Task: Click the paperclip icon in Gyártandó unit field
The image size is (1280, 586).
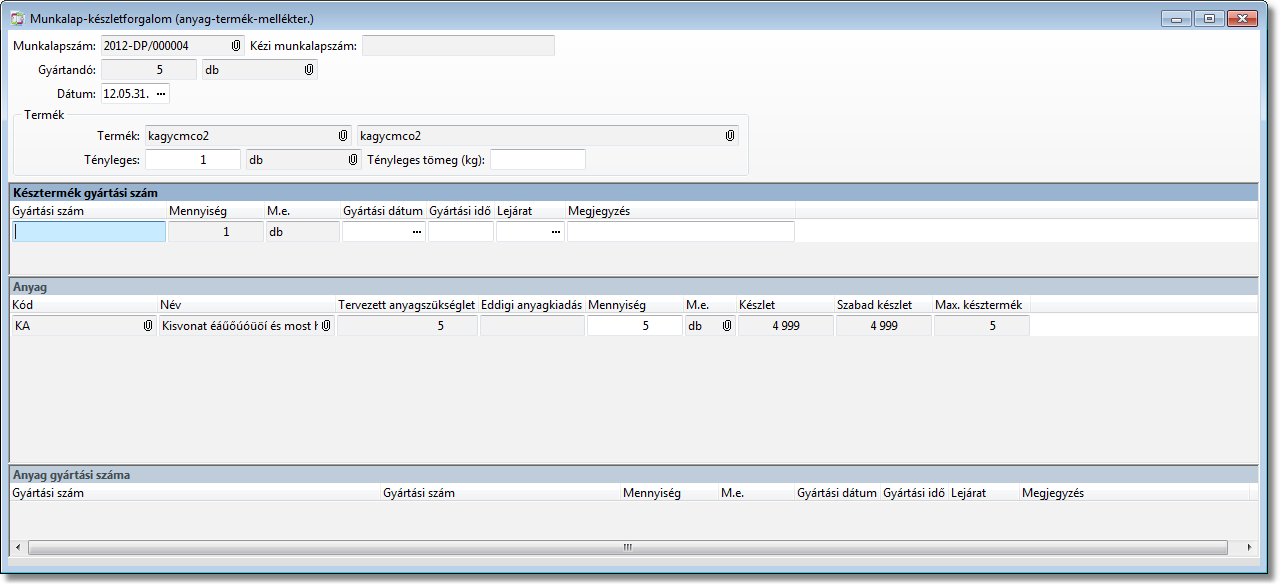Action: (x=309, y=70)
